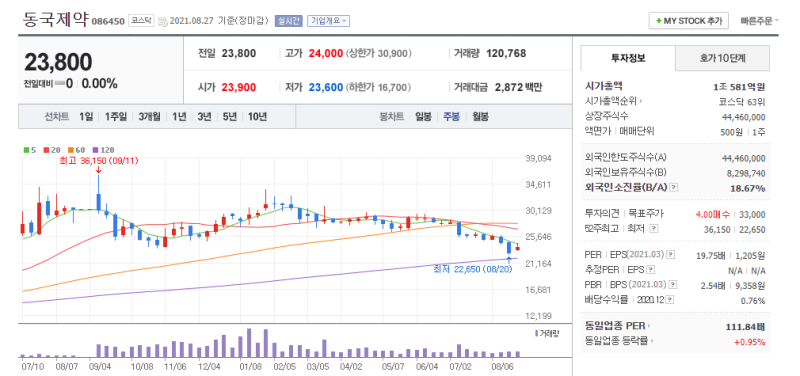Image resolution: width=800 pixels, height=376 pixels.
Task: Click the 코스닥 market badge
Action: [x=141, y=21]
